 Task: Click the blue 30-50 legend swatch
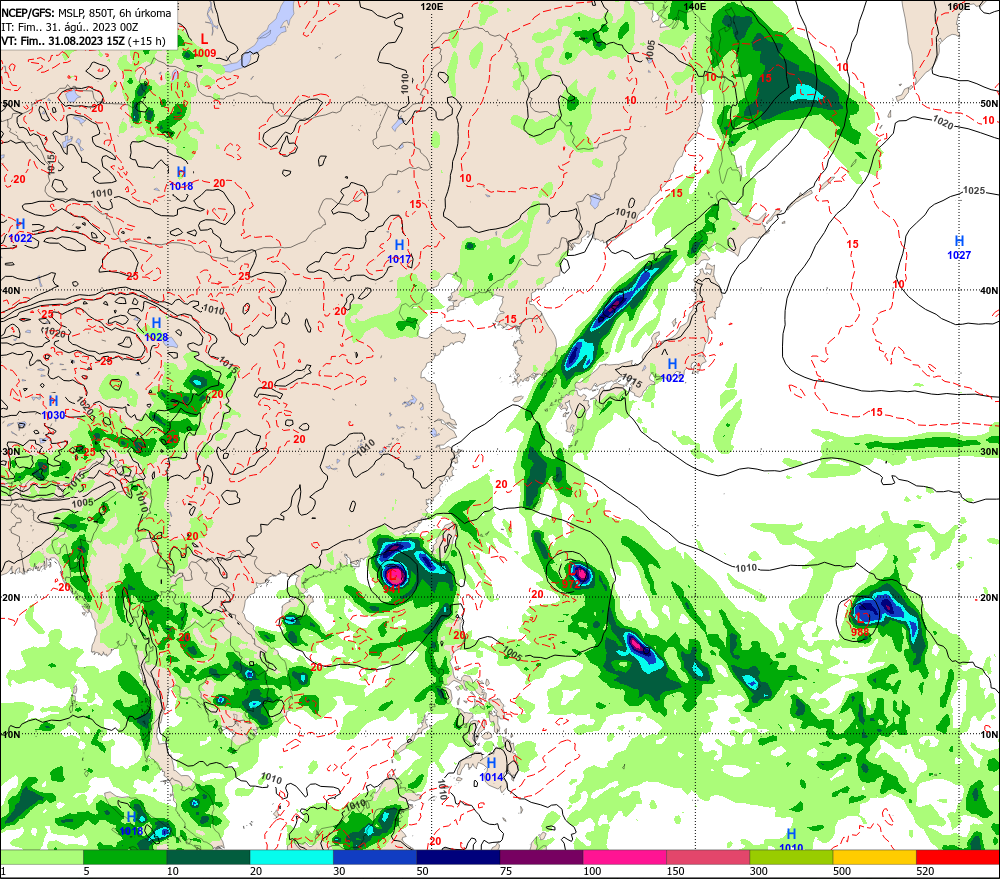coord(374,857)
